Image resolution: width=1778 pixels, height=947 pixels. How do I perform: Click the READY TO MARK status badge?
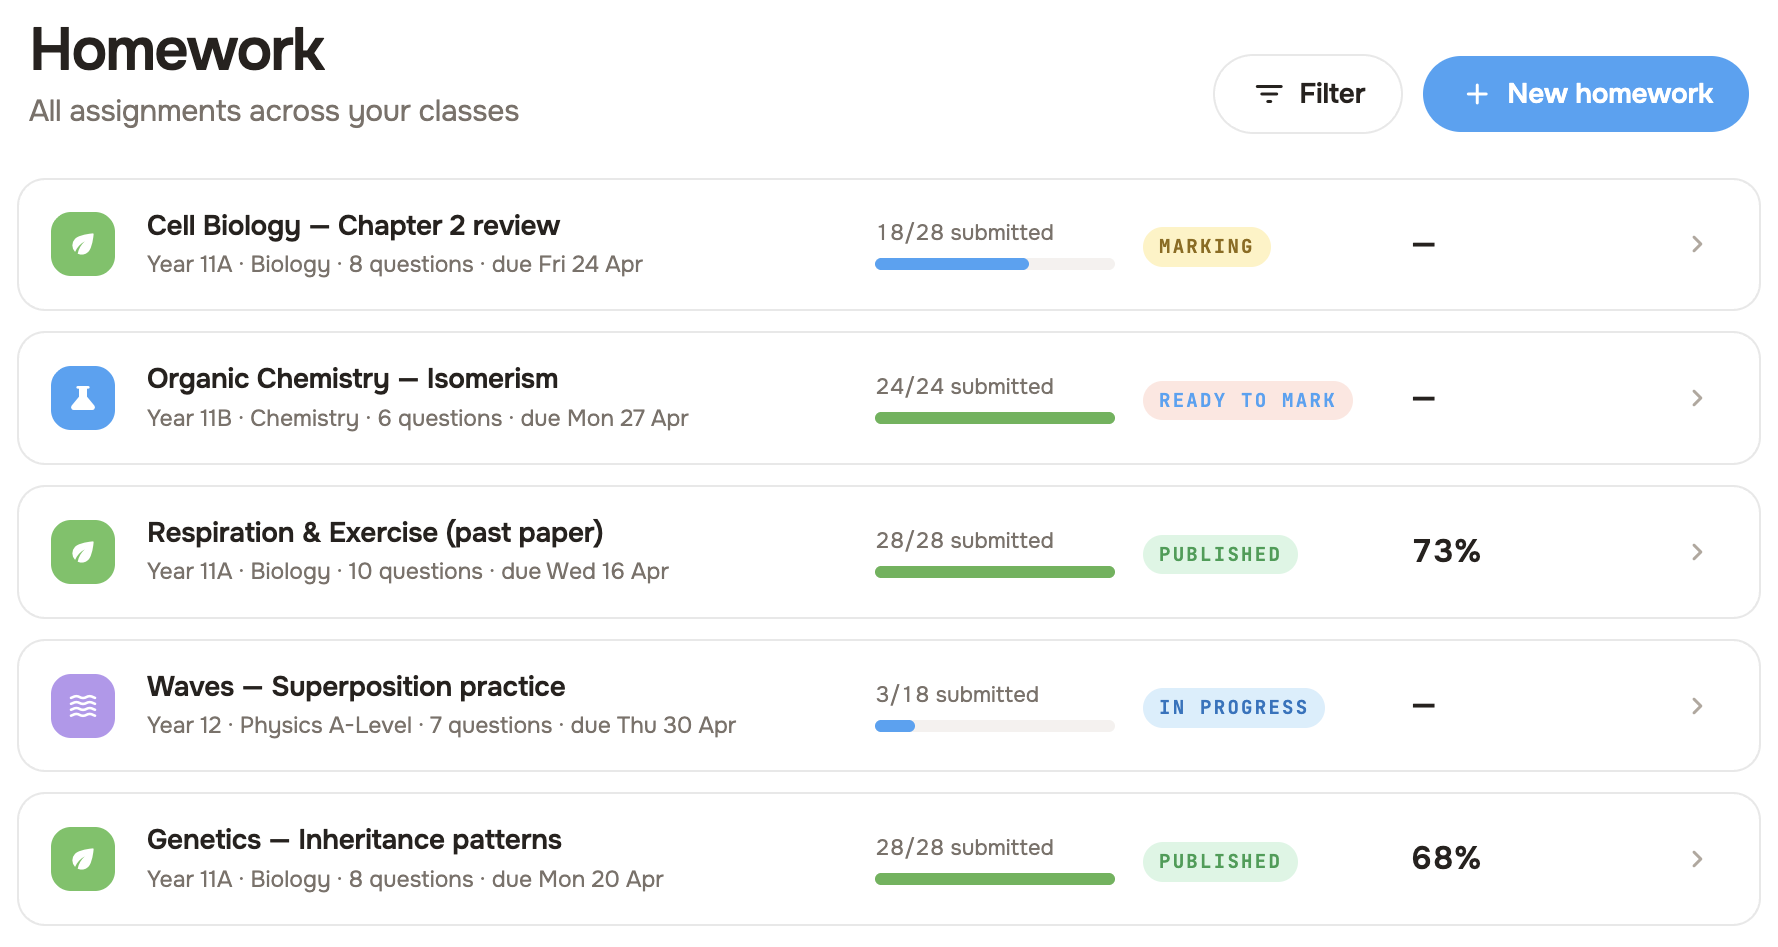[1247, 400]
